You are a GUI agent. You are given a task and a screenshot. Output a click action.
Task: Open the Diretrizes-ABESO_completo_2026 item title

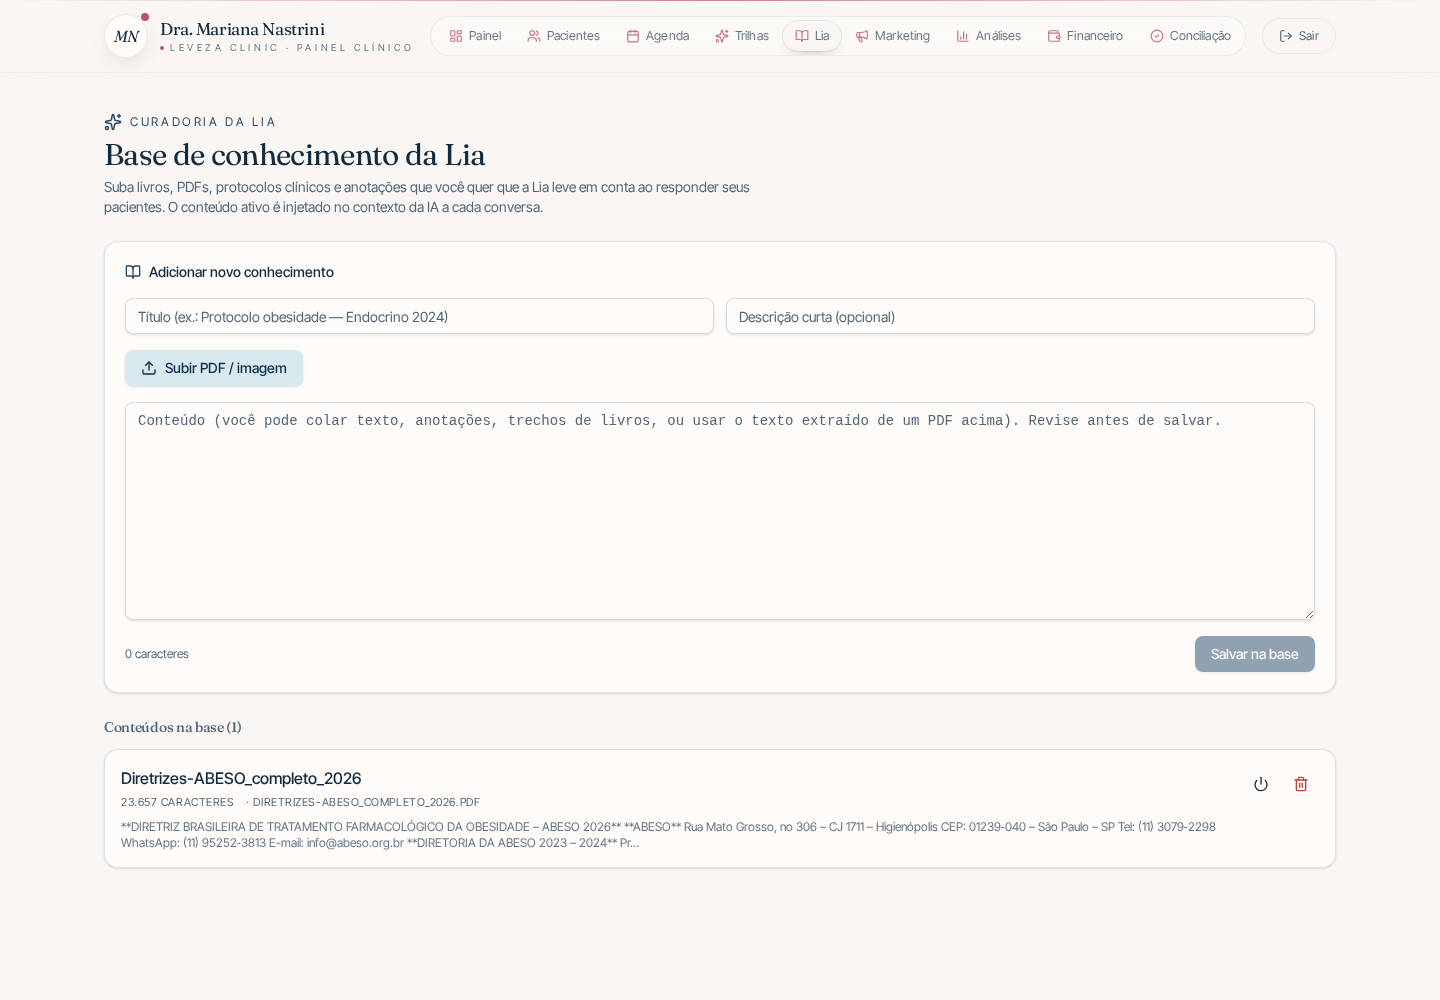tap(241, 778)
